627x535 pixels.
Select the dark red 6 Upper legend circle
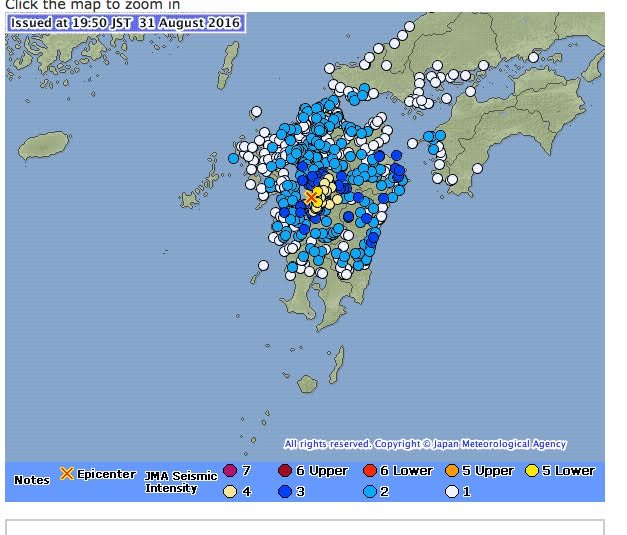284,471
